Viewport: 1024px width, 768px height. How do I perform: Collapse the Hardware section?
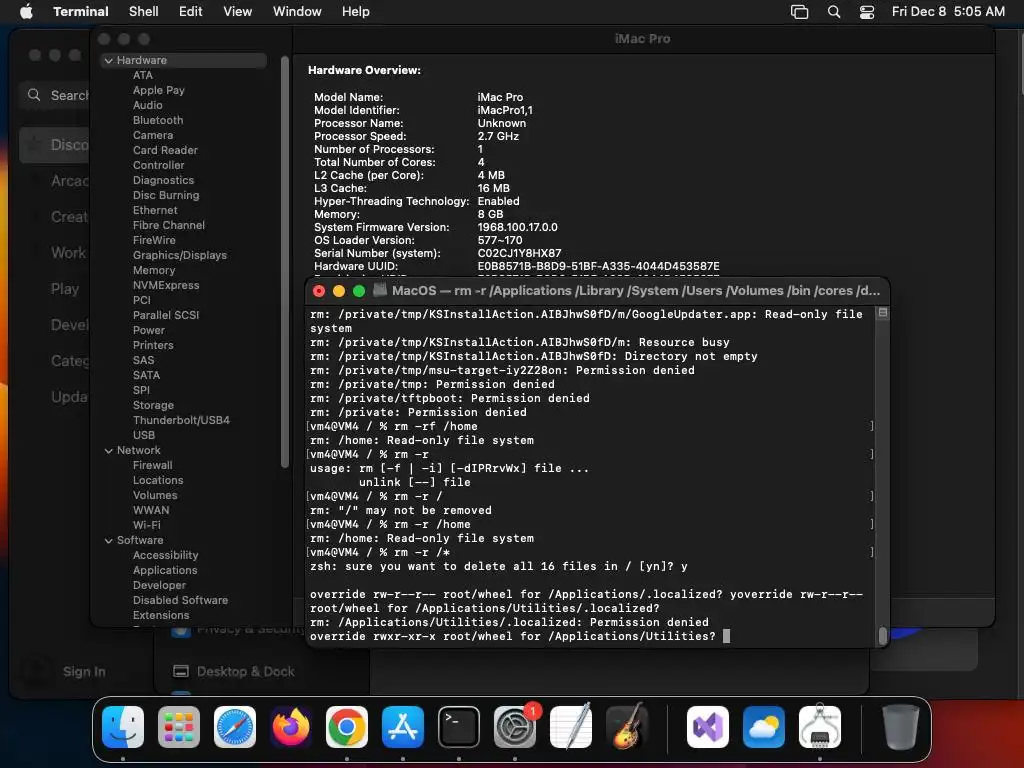(x=108, y=60)
